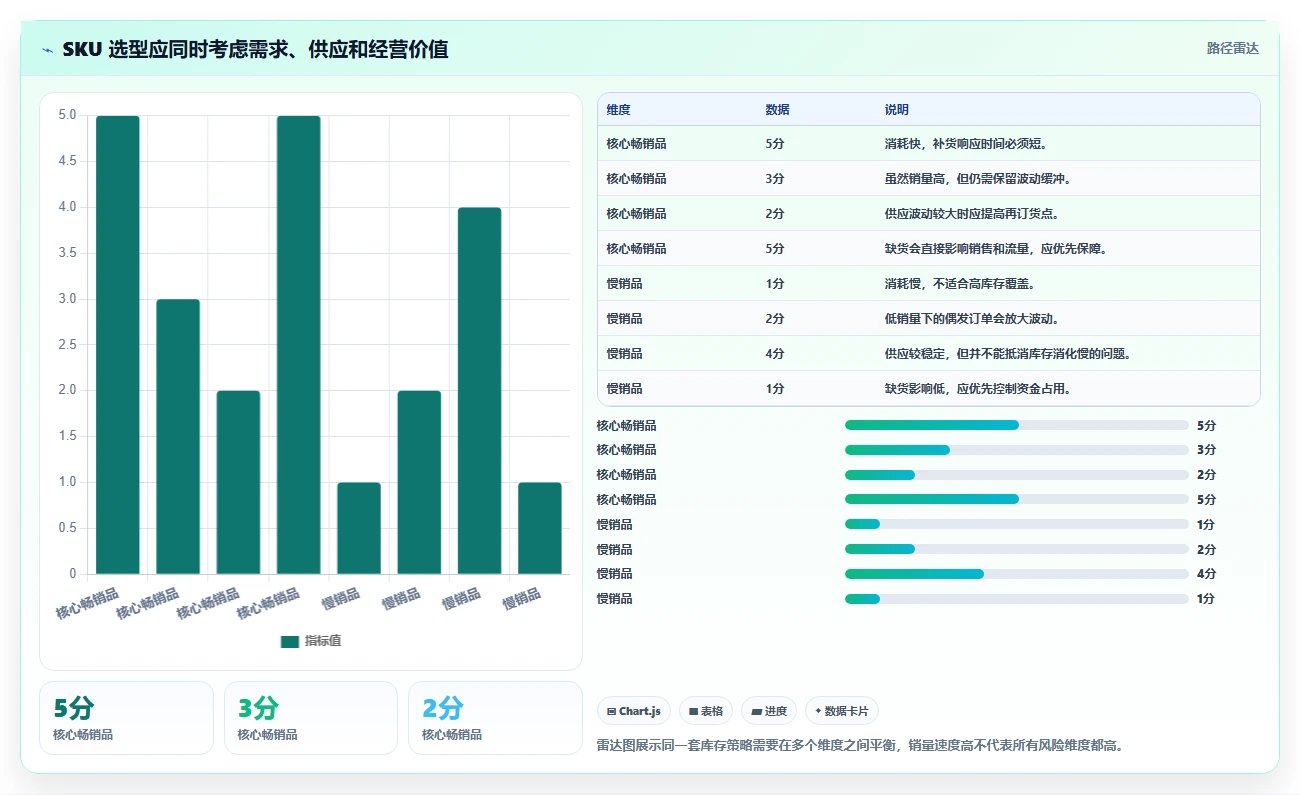Click the Chart.js chip

tap(634, 711)
